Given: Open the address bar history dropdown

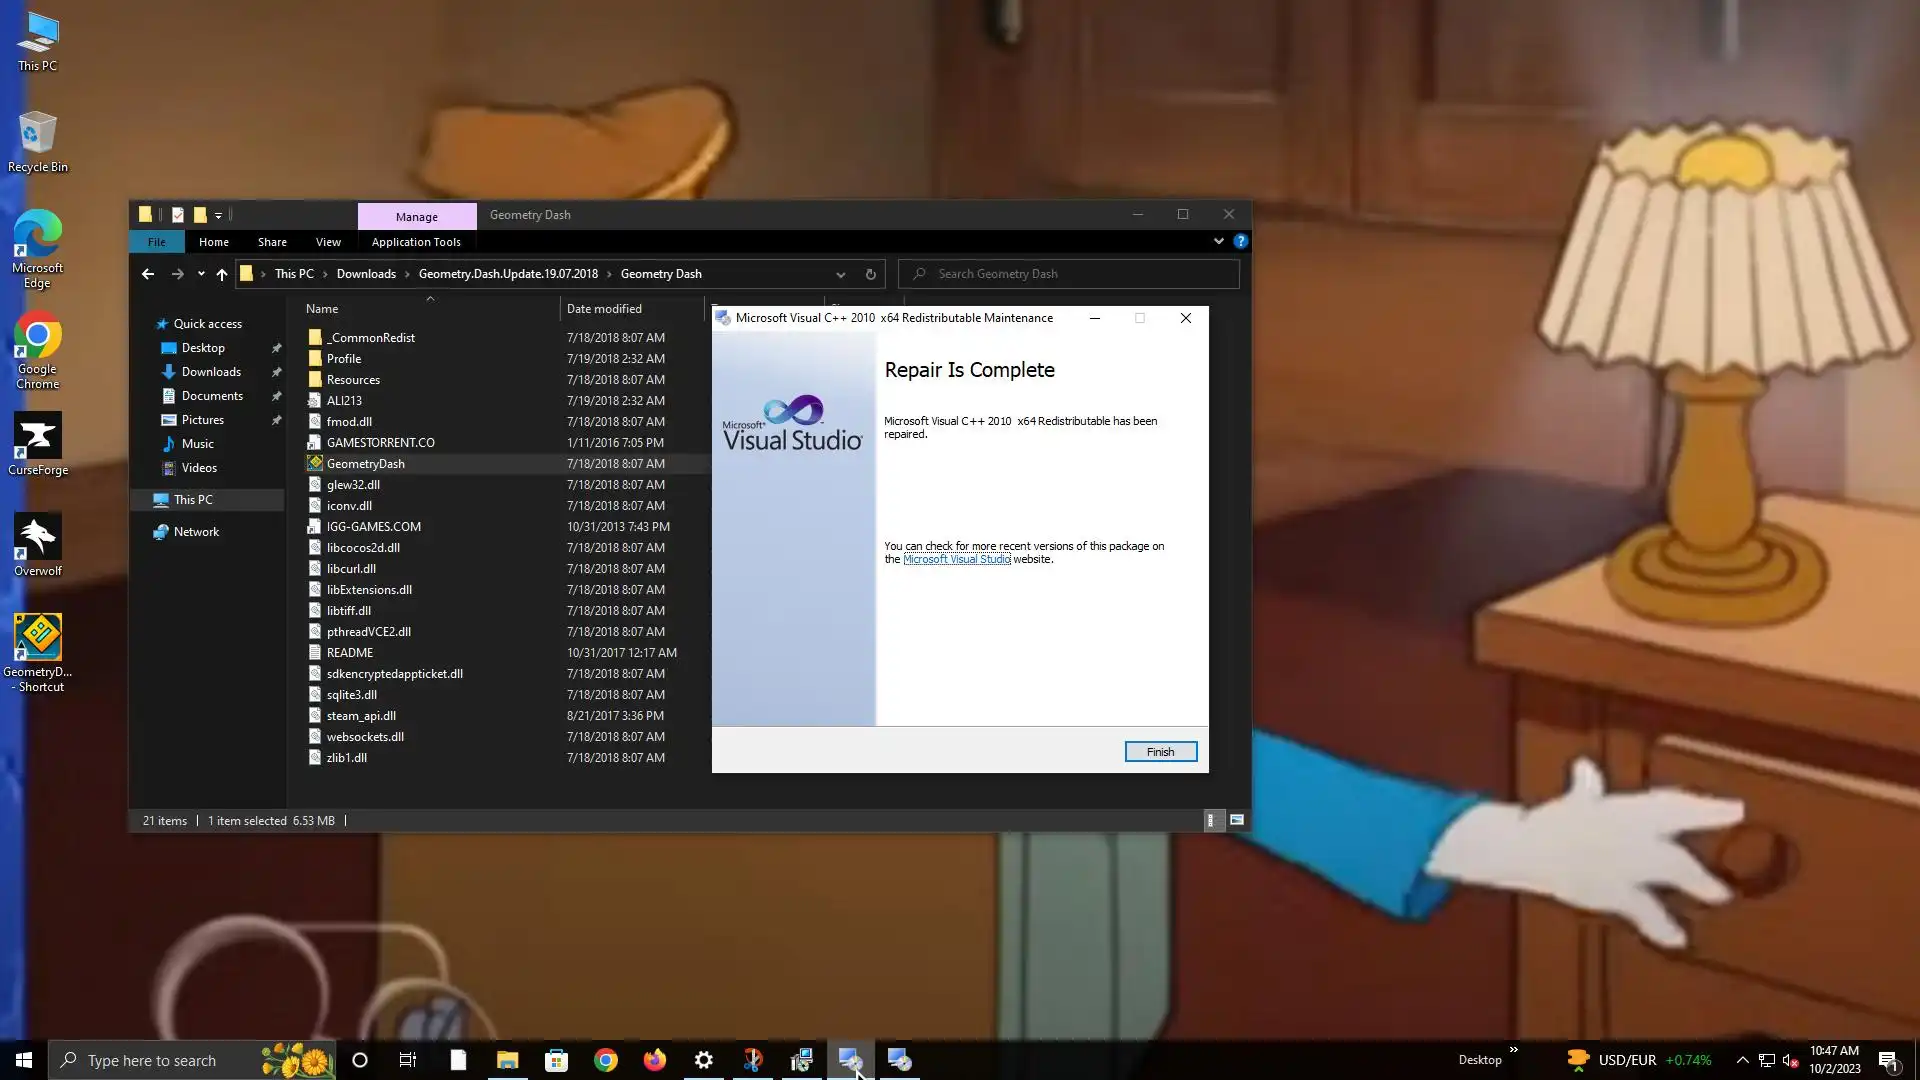Looking at the screenshot, I should [x=840, y=274].
